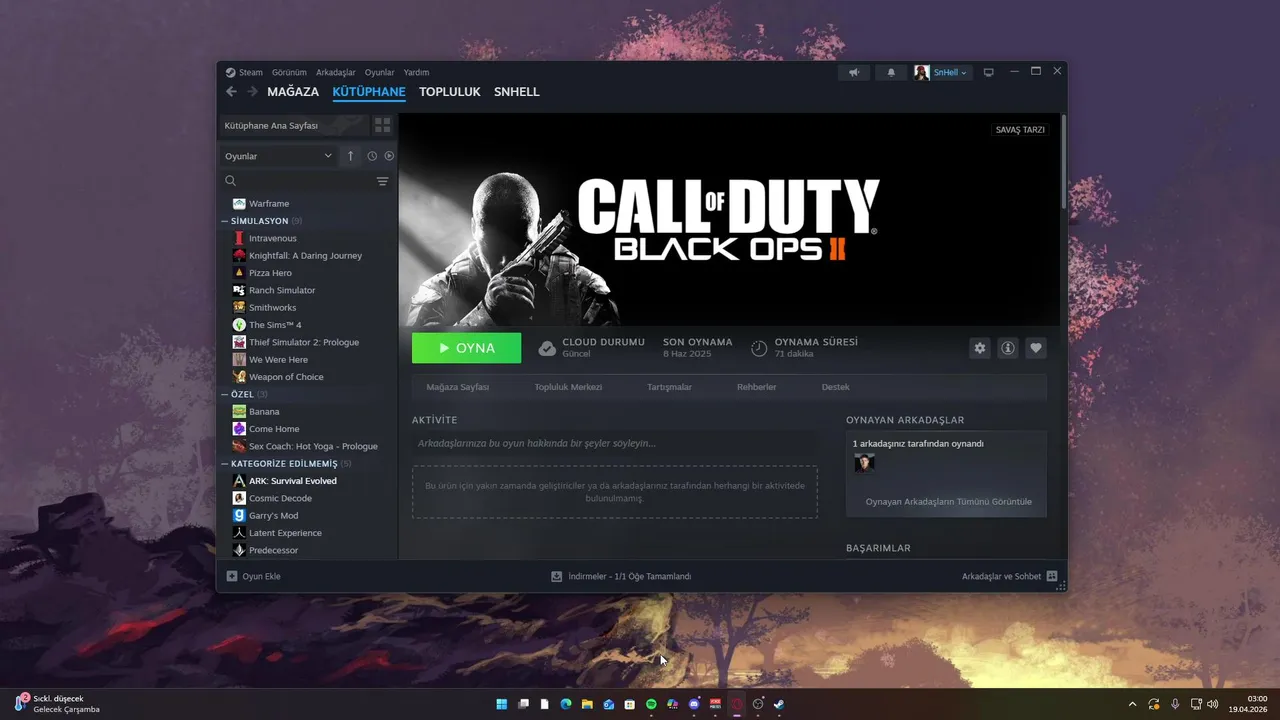Open the Oyunlar filter dropdown
1280x720 pixels.
pyautogui.click(x=279, y=156)
